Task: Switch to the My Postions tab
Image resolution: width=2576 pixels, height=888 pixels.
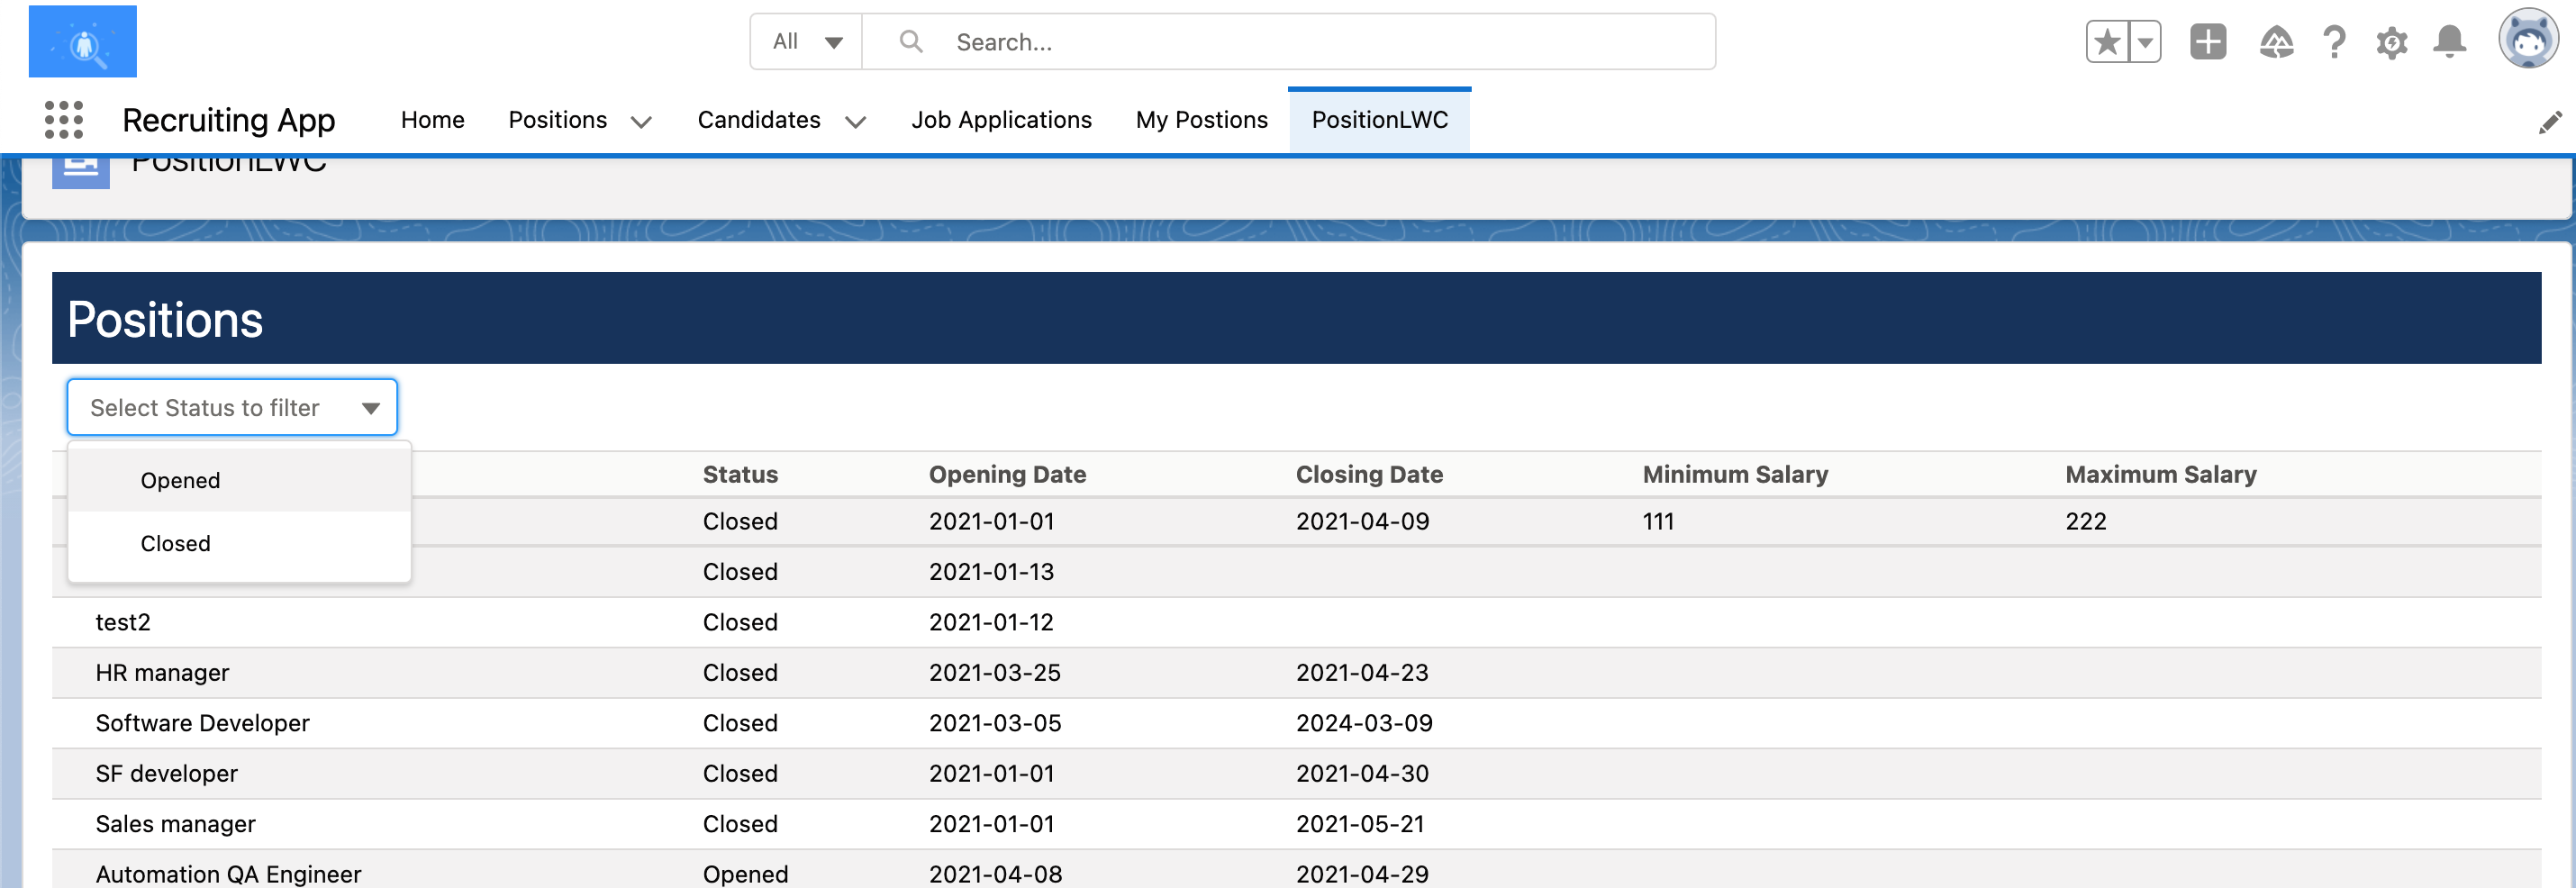Action: tap(1201, 120)
